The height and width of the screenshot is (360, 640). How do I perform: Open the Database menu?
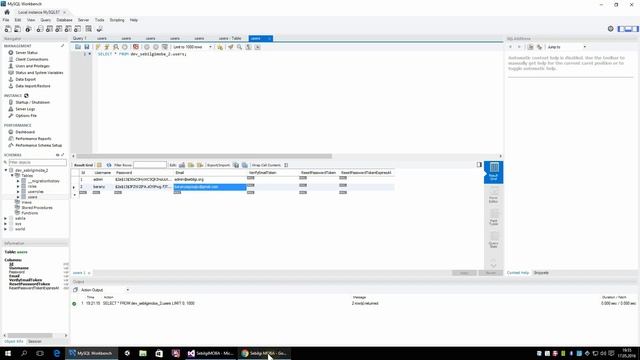(x=64, y=20)
